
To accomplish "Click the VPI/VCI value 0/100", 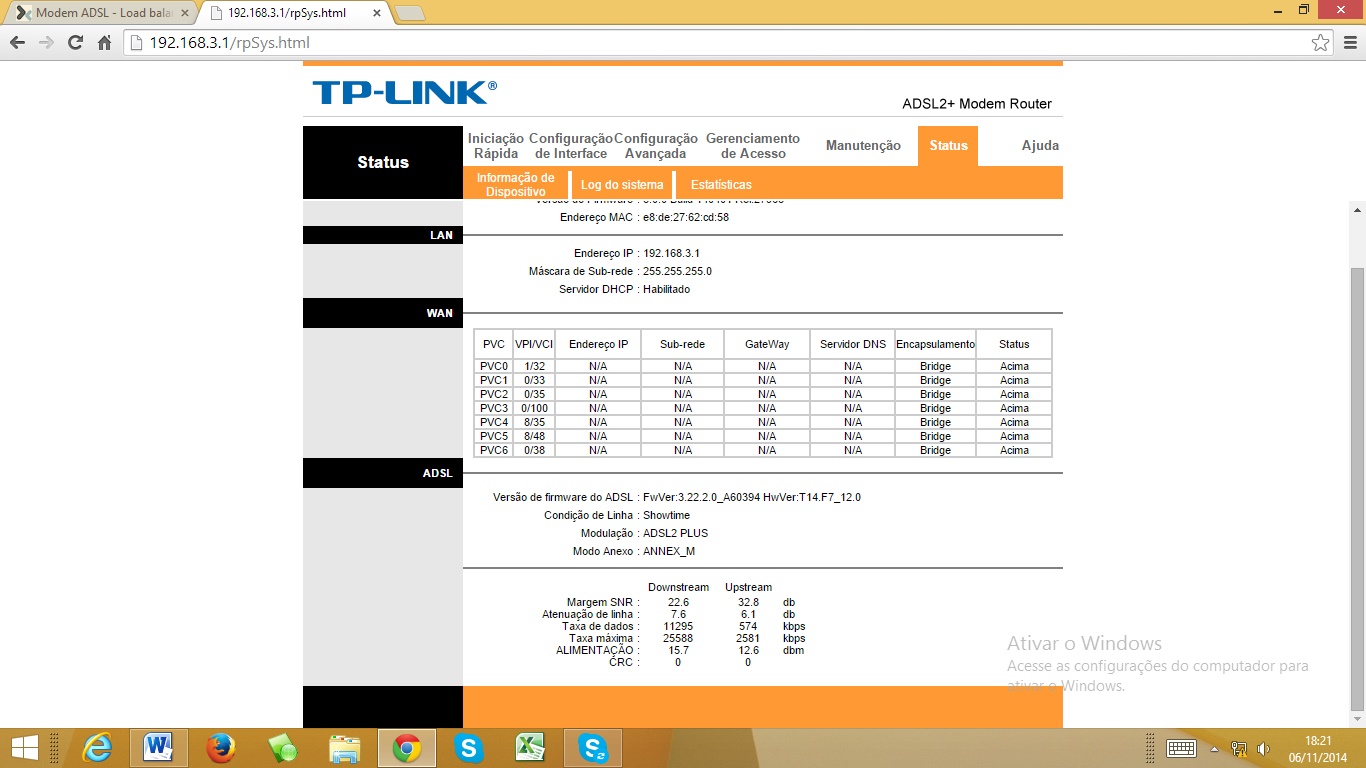I will click(x=535, y=408).
